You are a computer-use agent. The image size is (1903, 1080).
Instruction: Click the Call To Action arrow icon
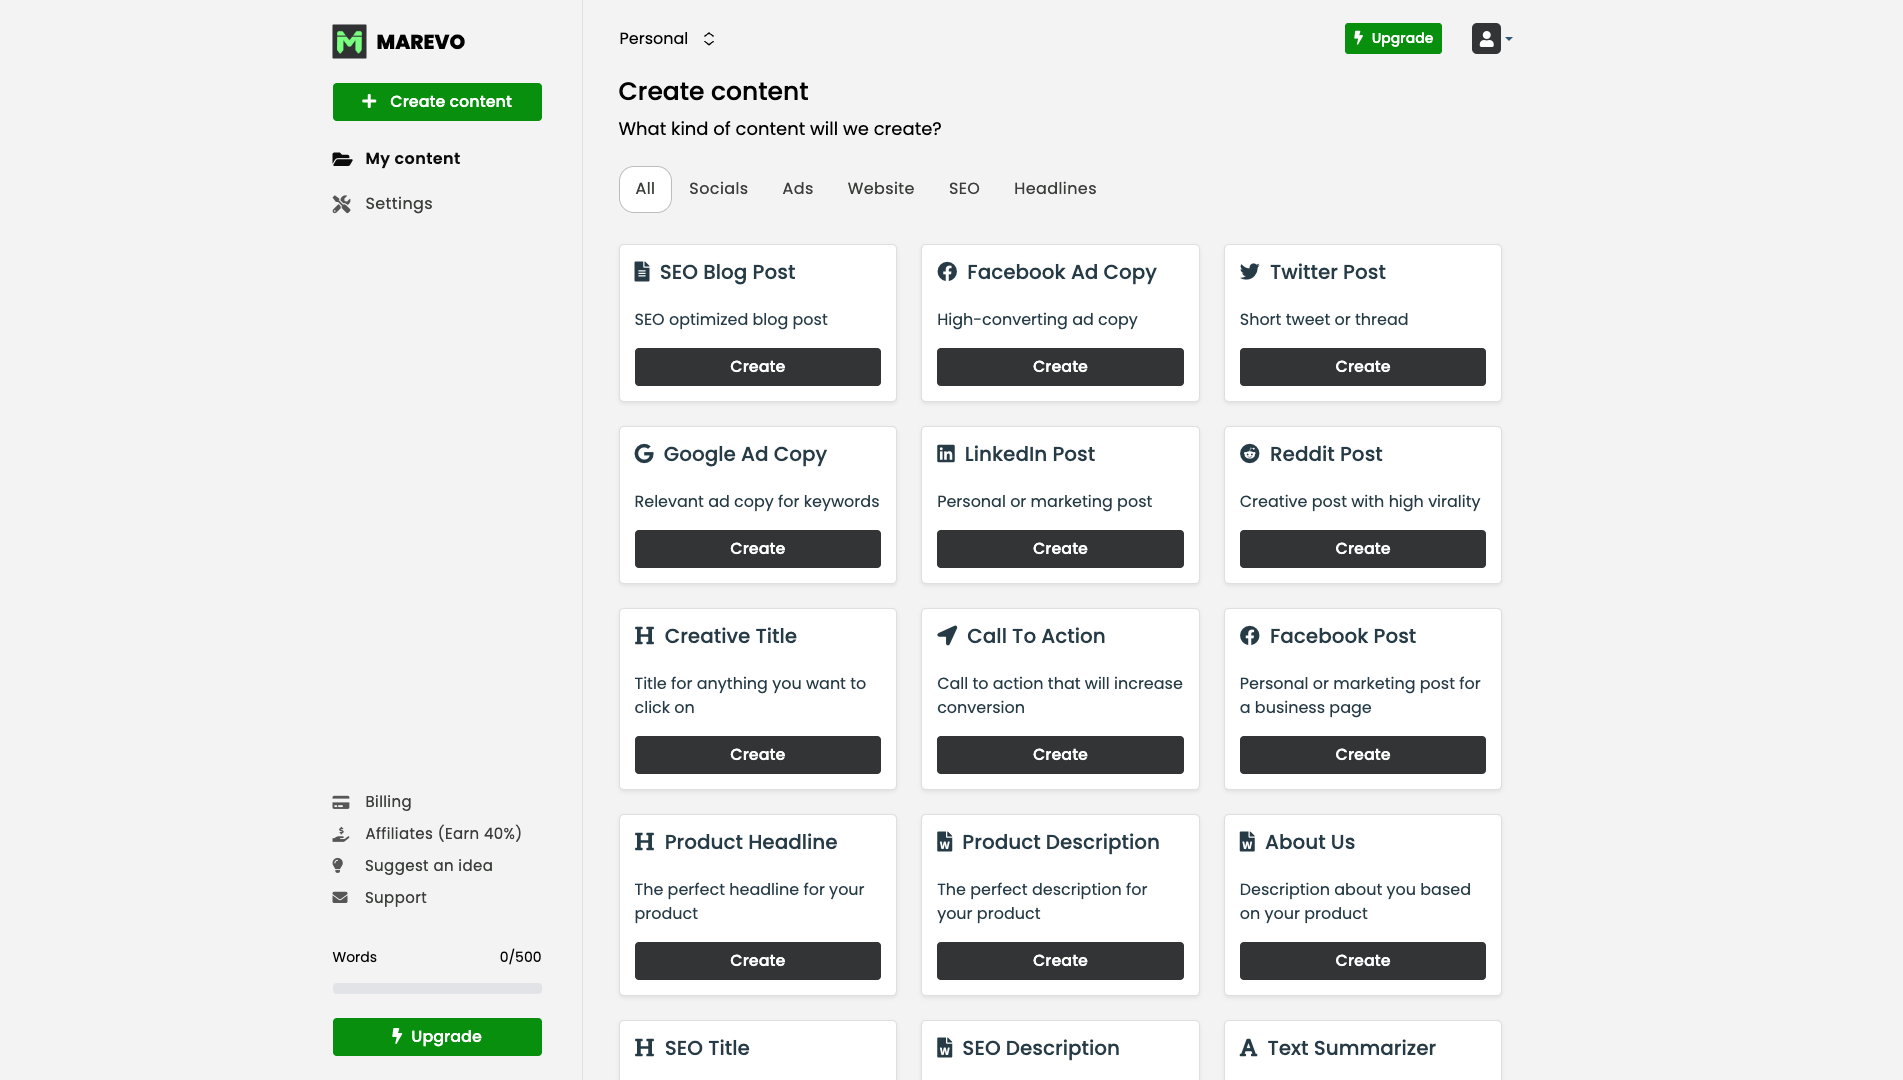coord(947,636)
